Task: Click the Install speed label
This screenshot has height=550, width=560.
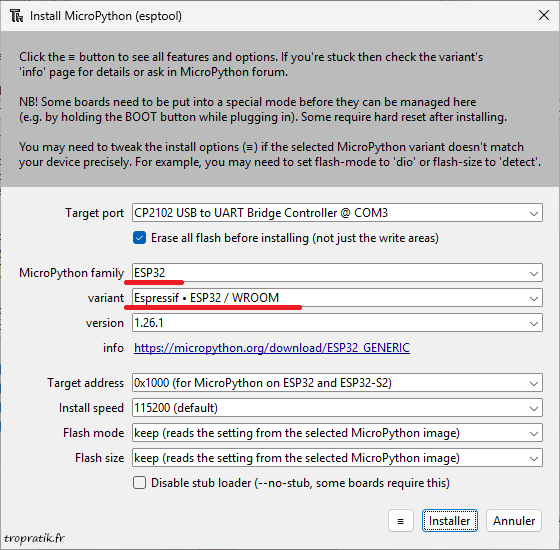Action: point(91,408)
